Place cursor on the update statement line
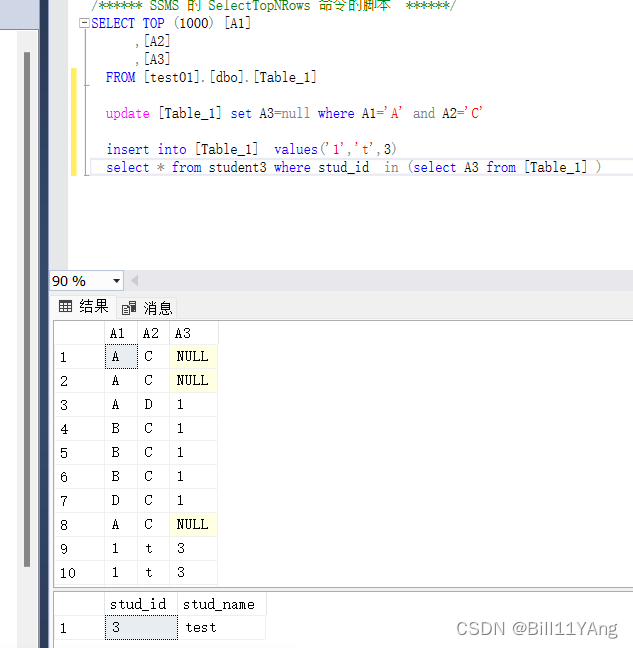 click(x=294, y=113)
